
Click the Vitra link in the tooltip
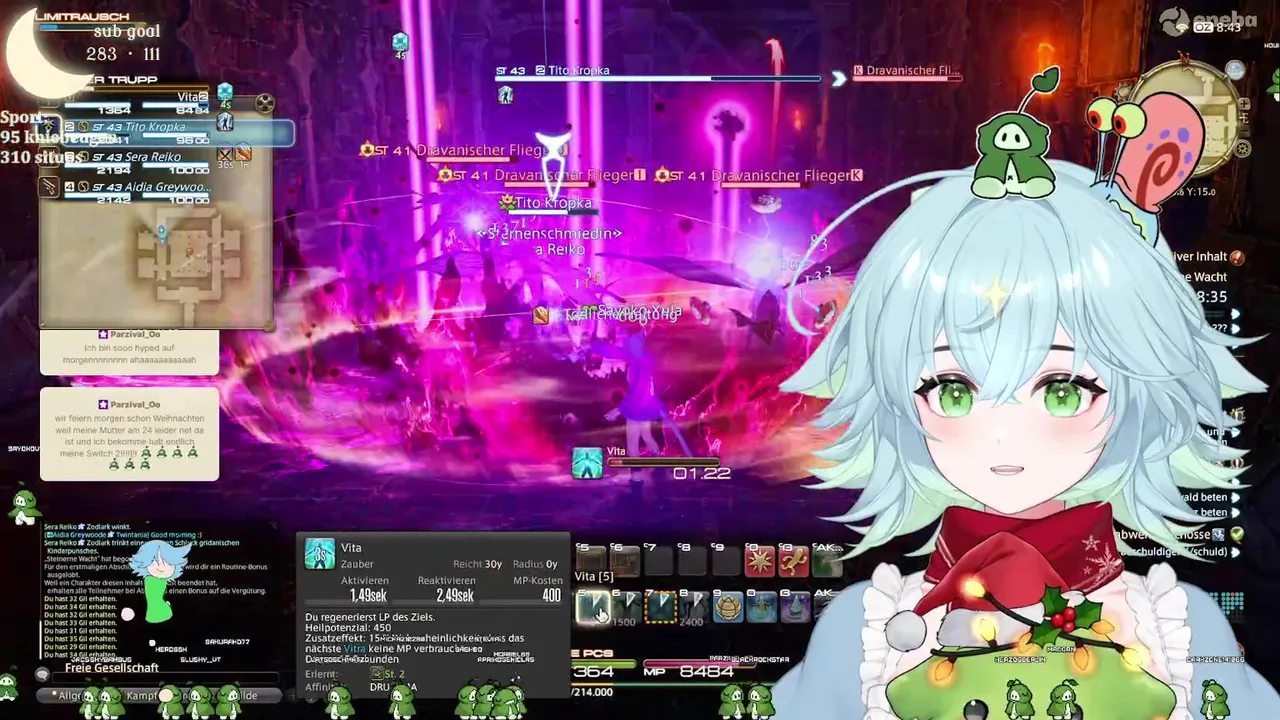tap(355, 649)
